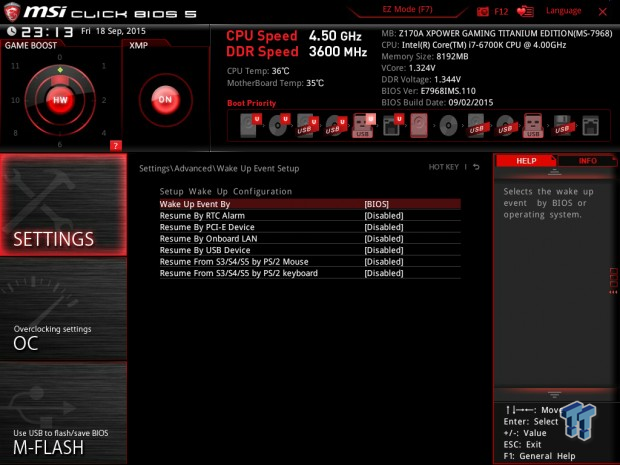Viewport: 620px width, 465px height.
Task: Click the Setup Wake Up Configuration heading
Action: click(226, 192)
